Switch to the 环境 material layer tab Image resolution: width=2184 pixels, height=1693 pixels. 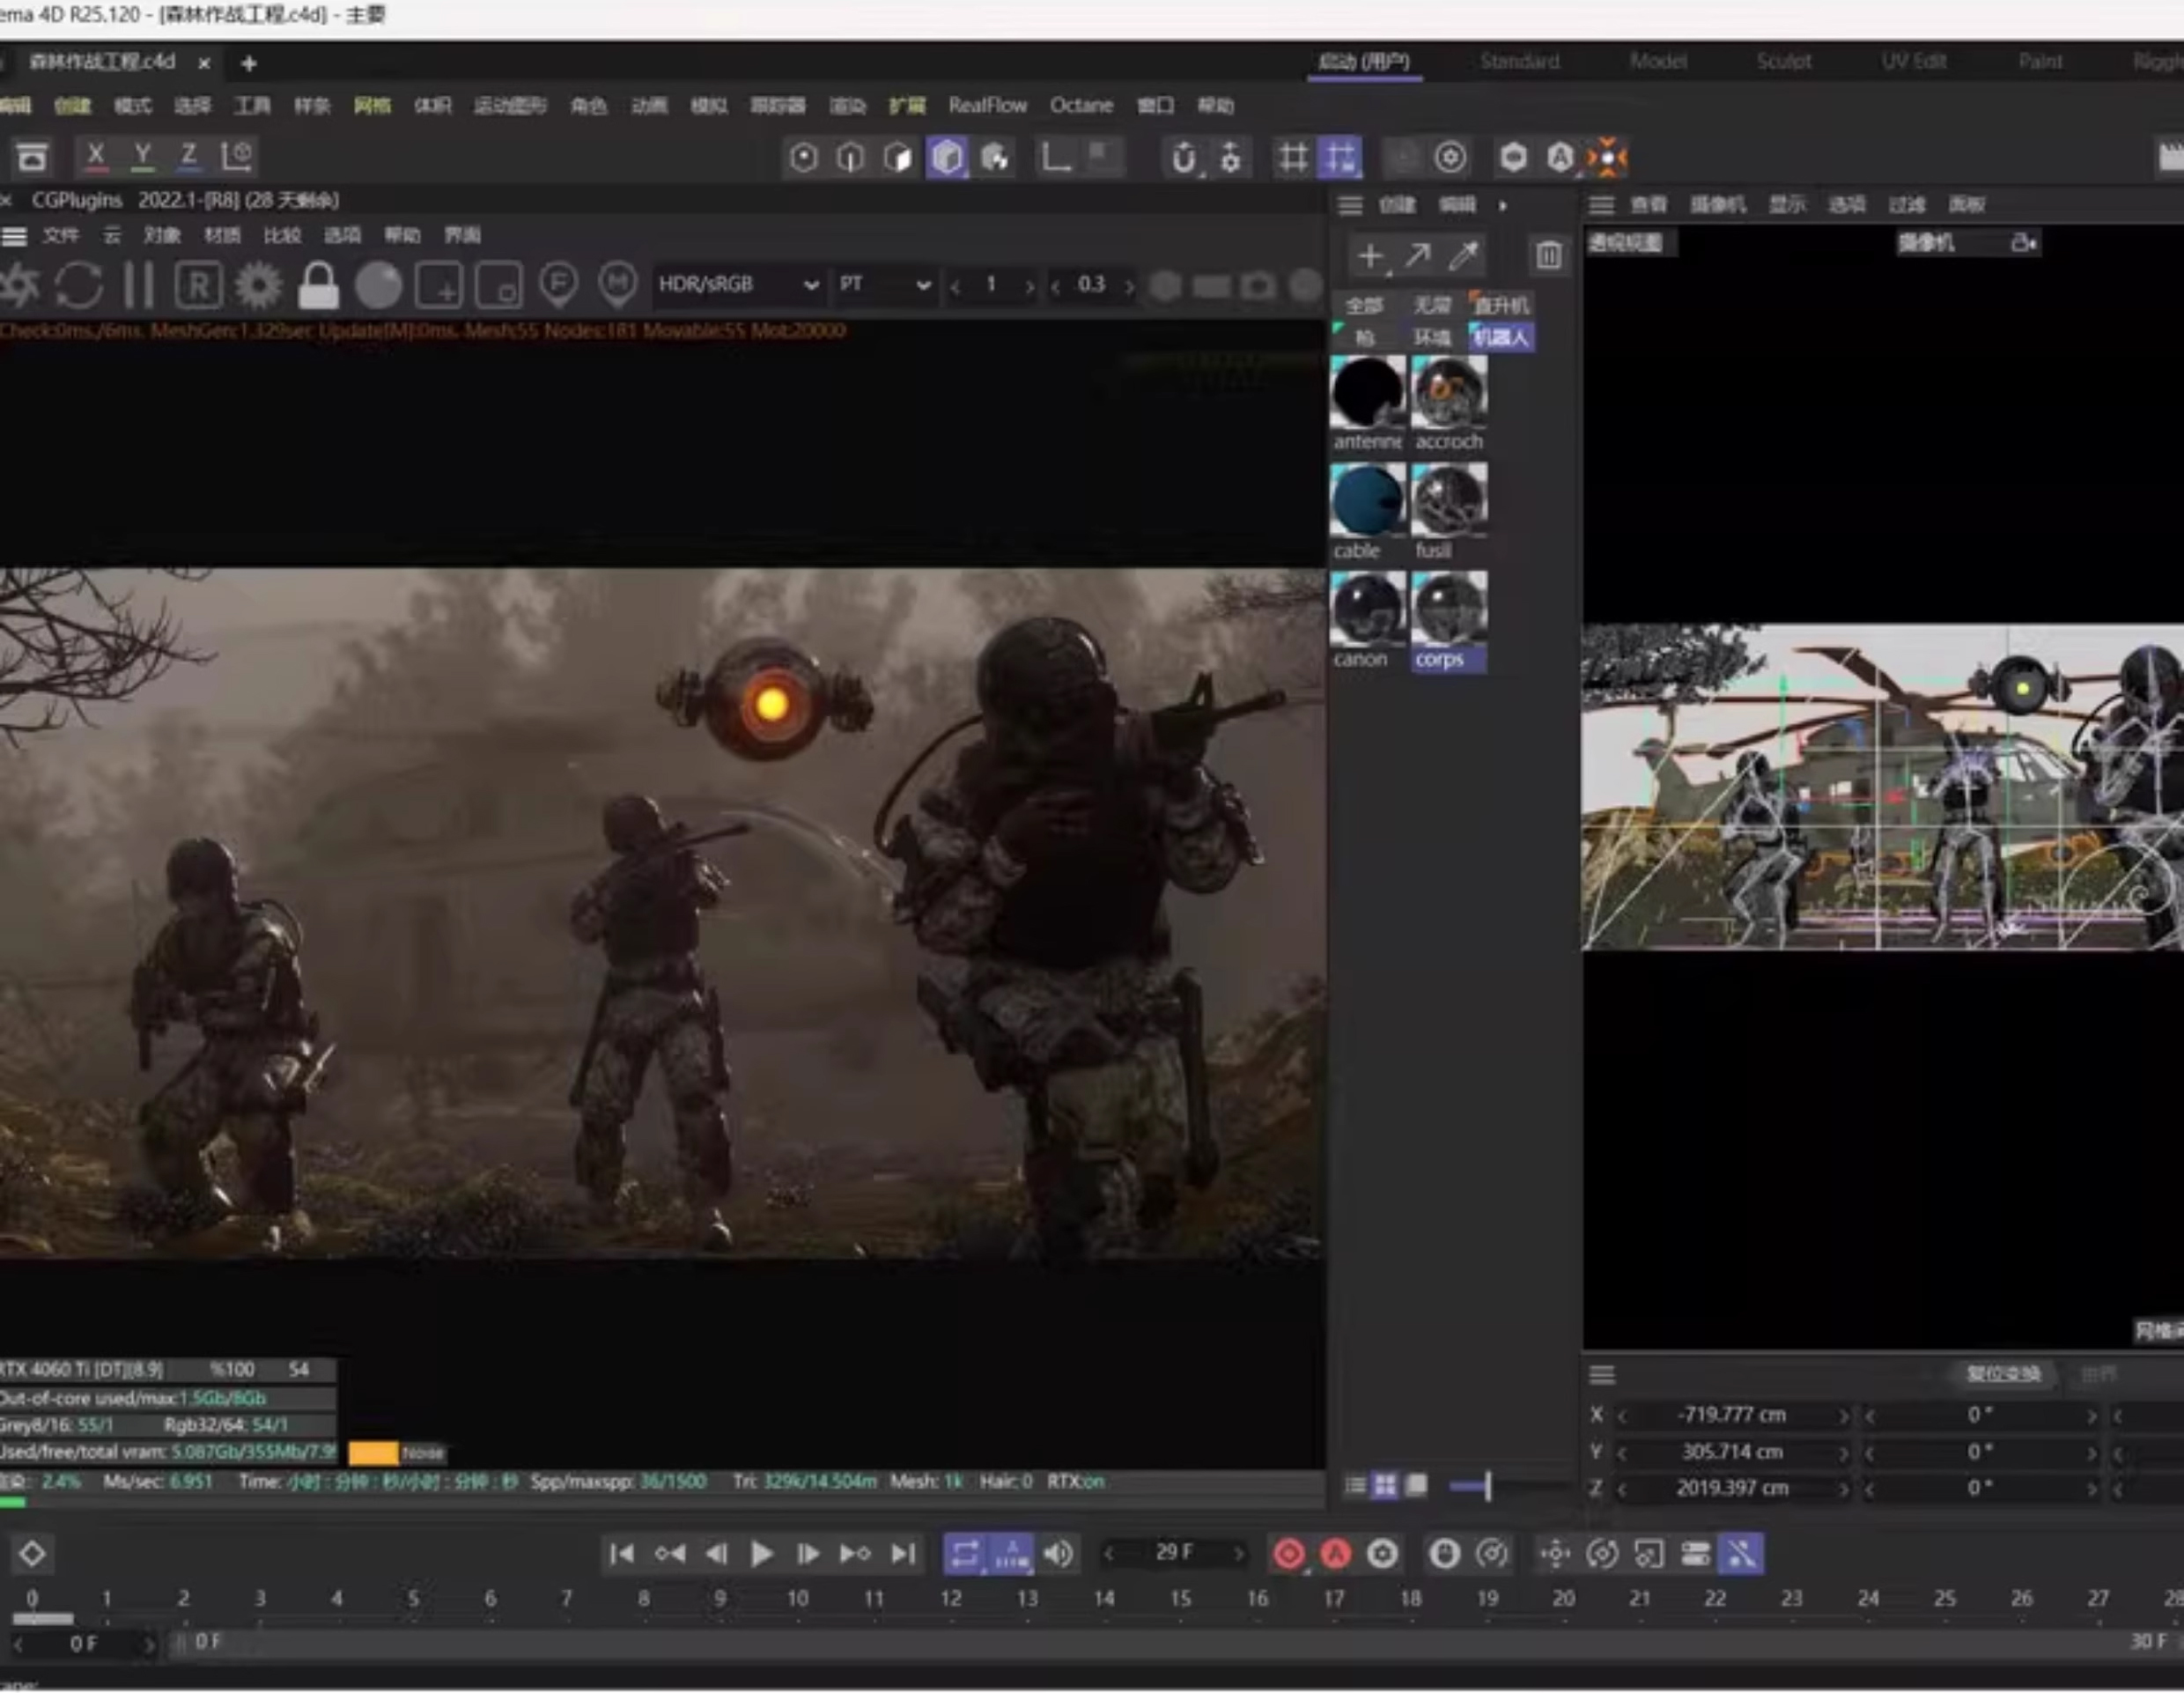tap(1432, 337)
